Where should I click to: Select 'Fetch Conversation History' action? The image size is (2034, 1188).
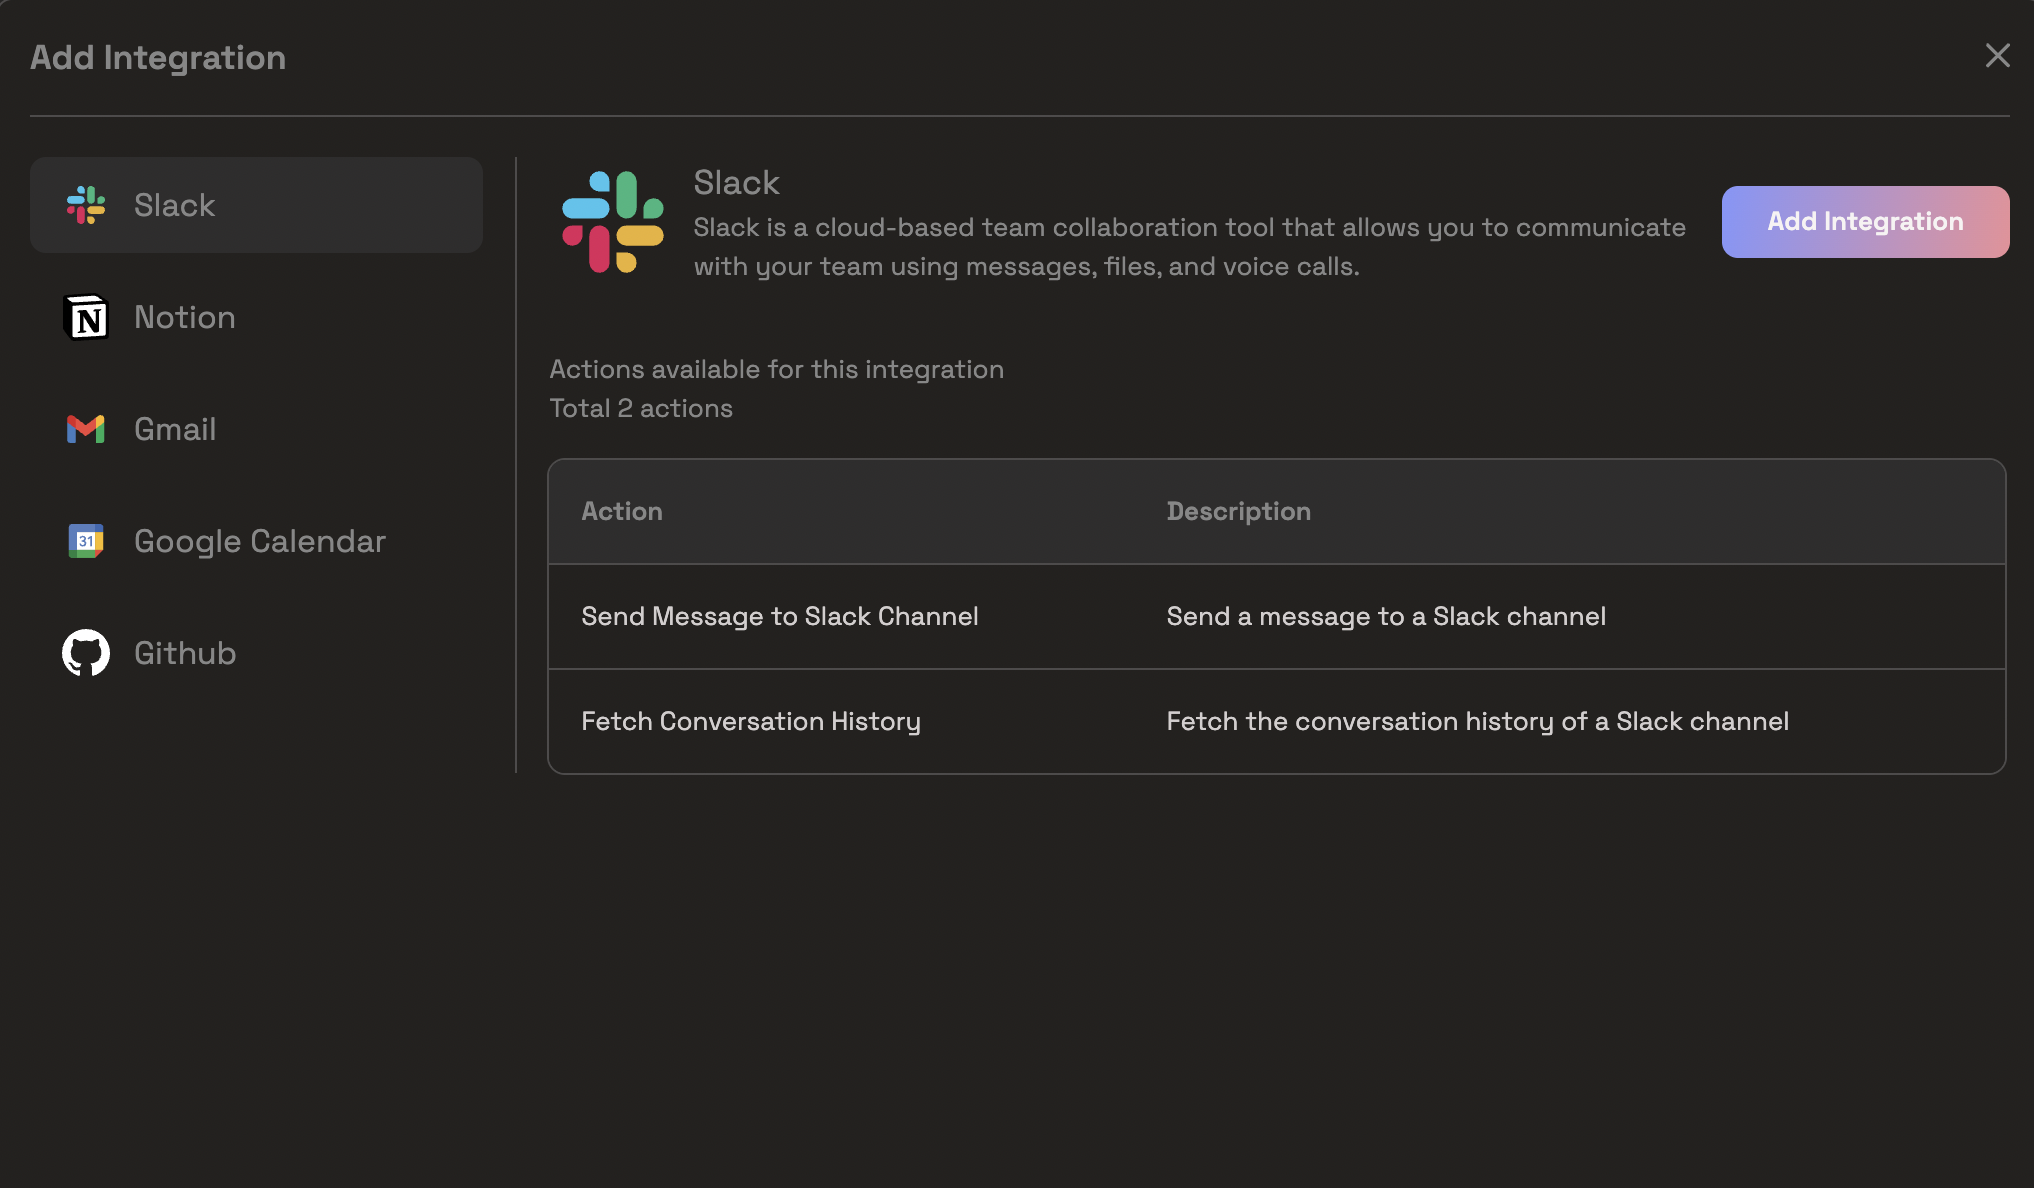click(x=751, y=721)
